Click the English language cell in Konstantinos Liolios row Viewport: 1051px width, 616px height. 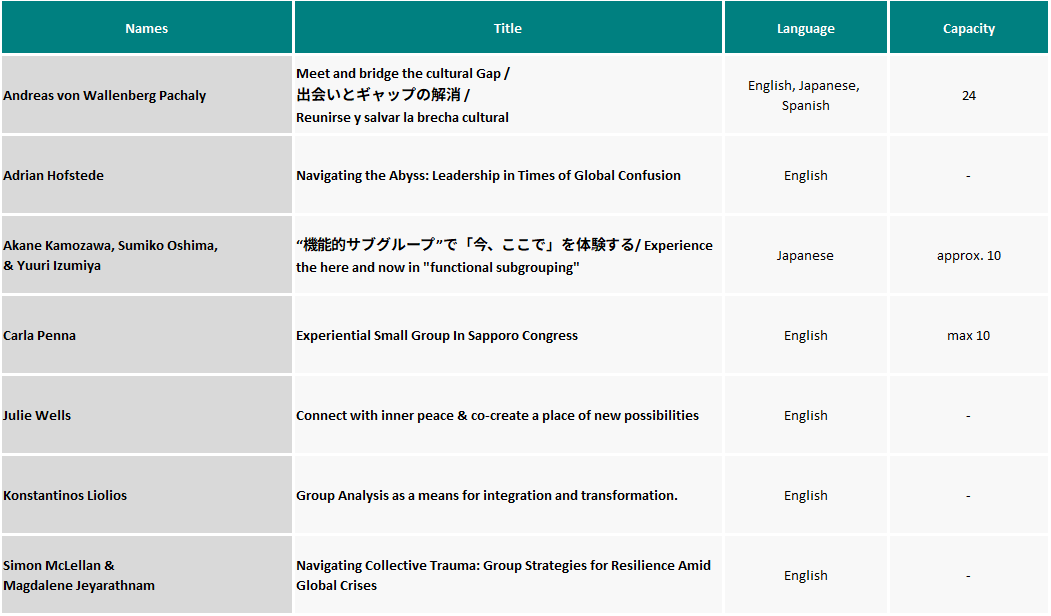[x=806, y=495]
